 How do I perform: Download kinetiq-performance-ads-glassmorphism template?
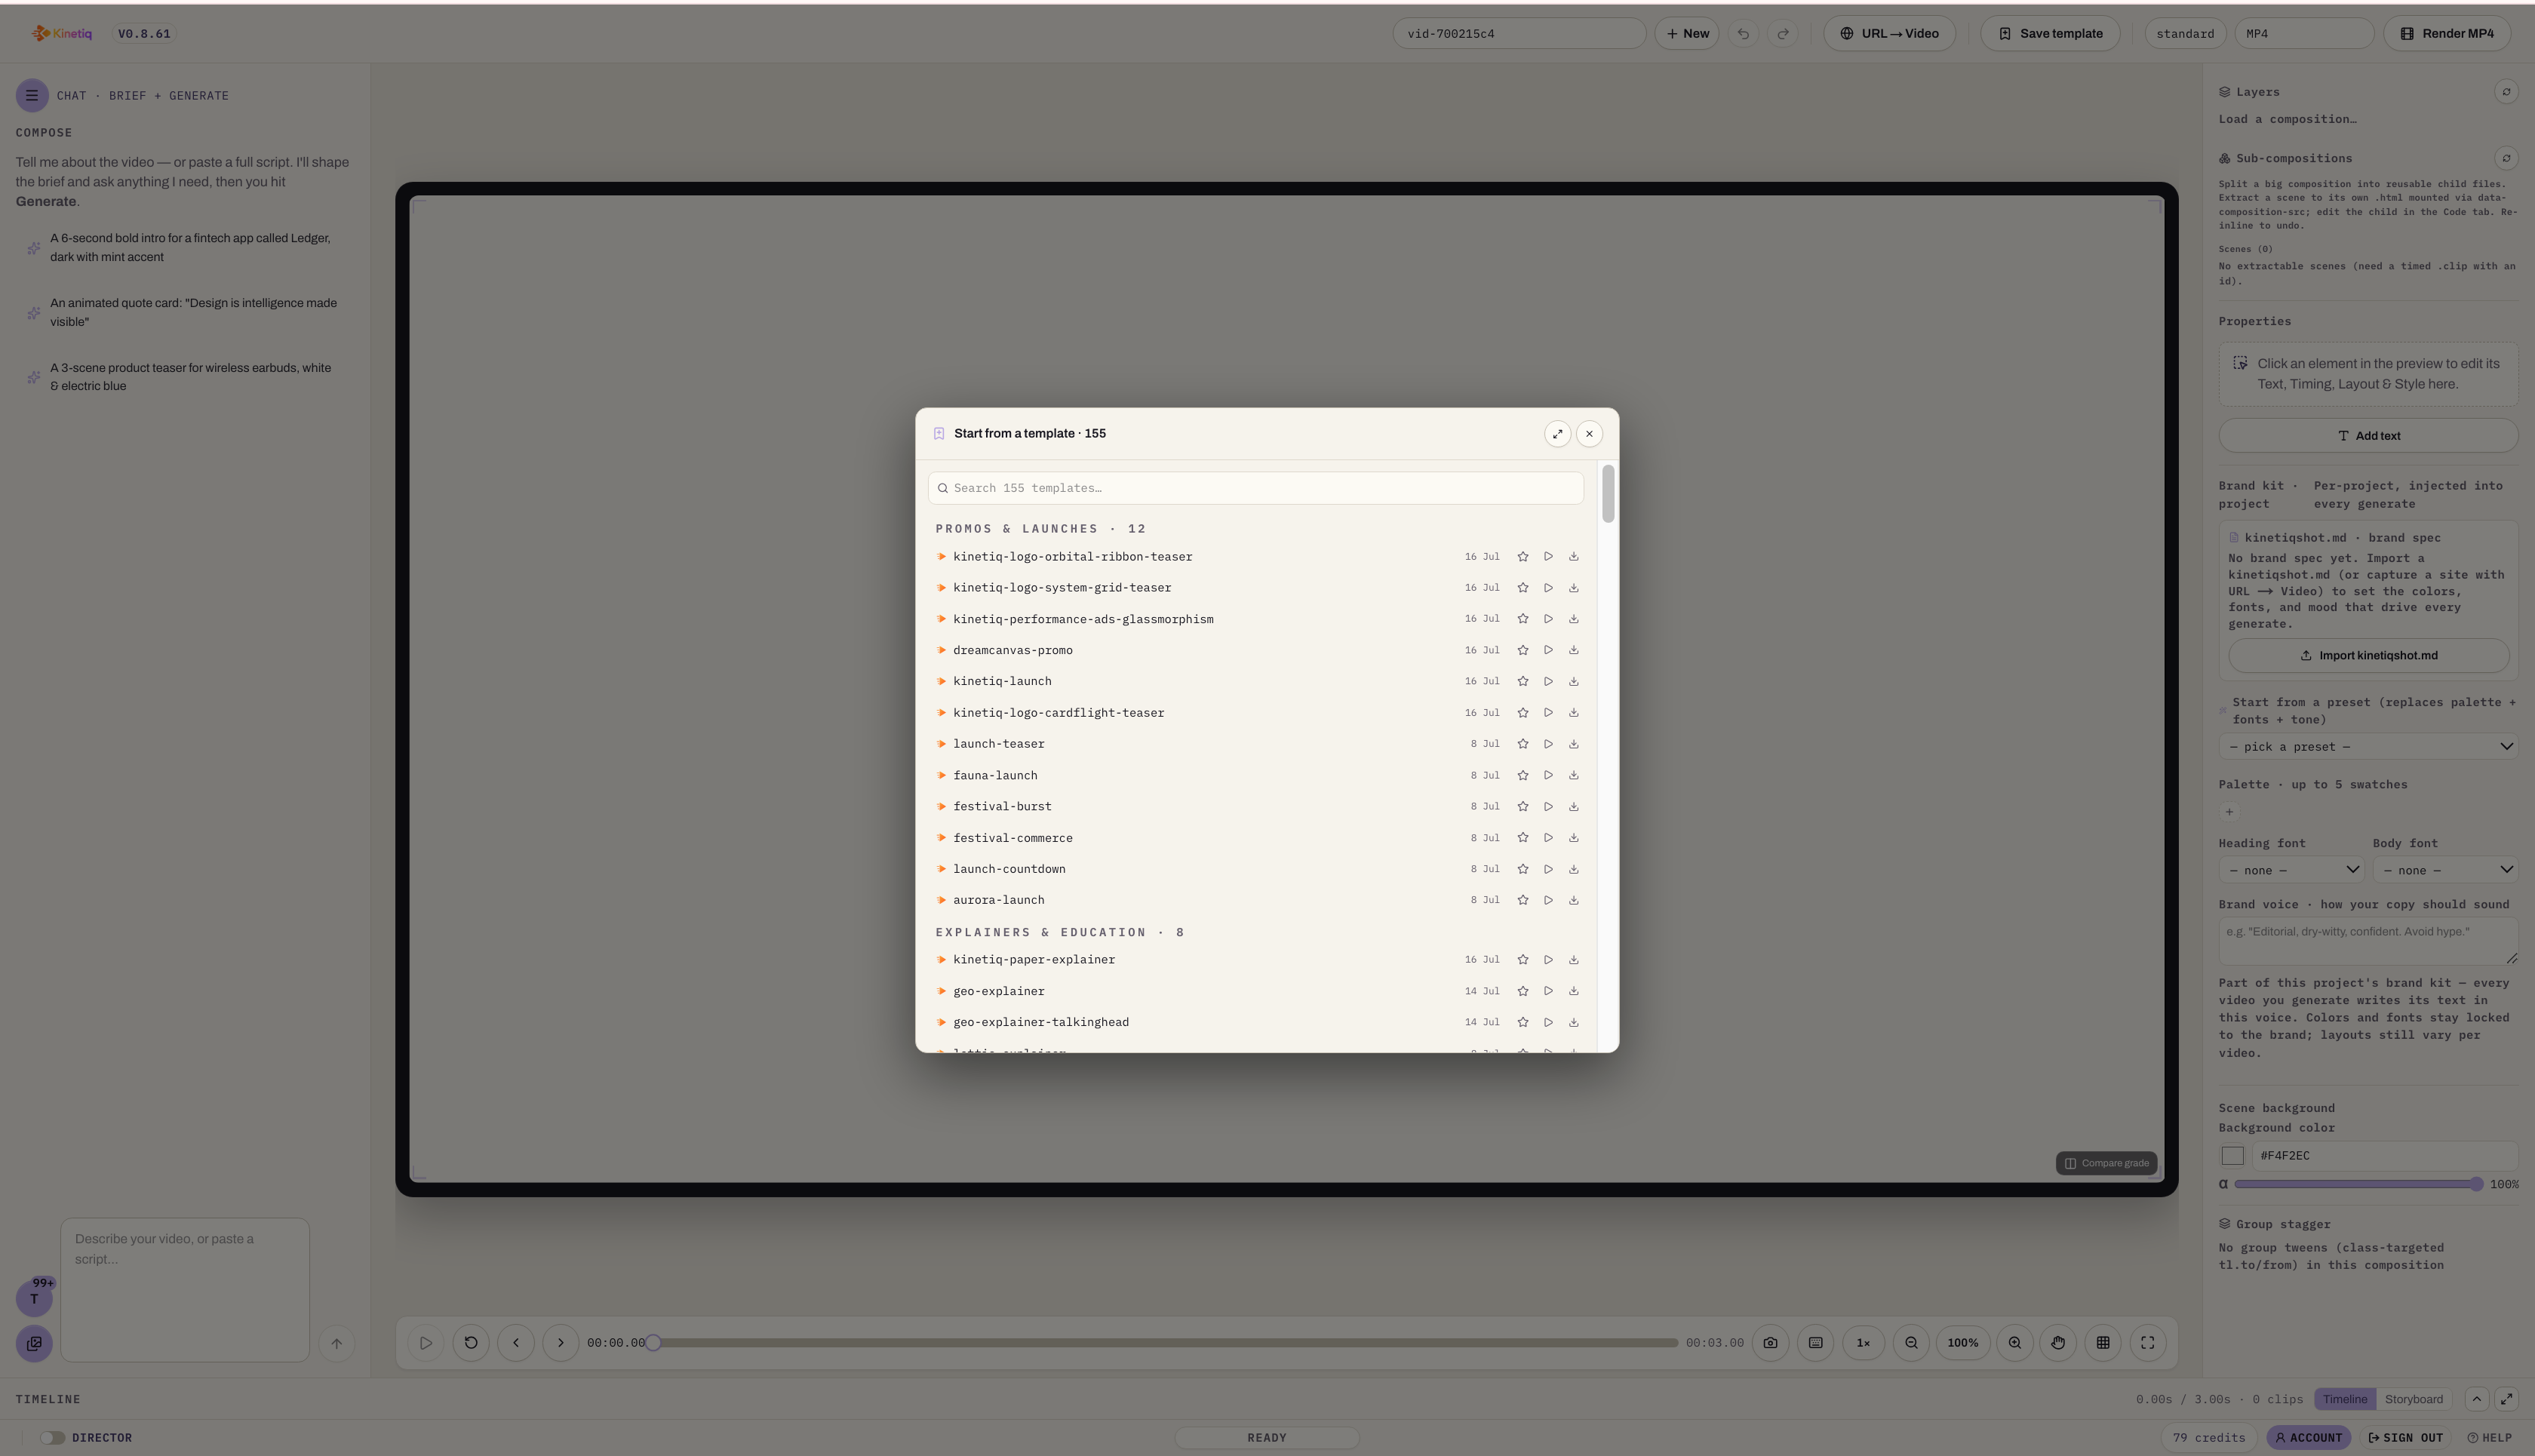[x=1573, y=619]
